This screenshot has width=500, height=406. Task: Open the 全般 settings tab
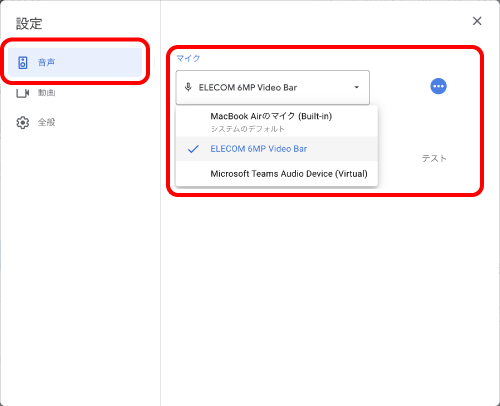(x=75, y=122)
